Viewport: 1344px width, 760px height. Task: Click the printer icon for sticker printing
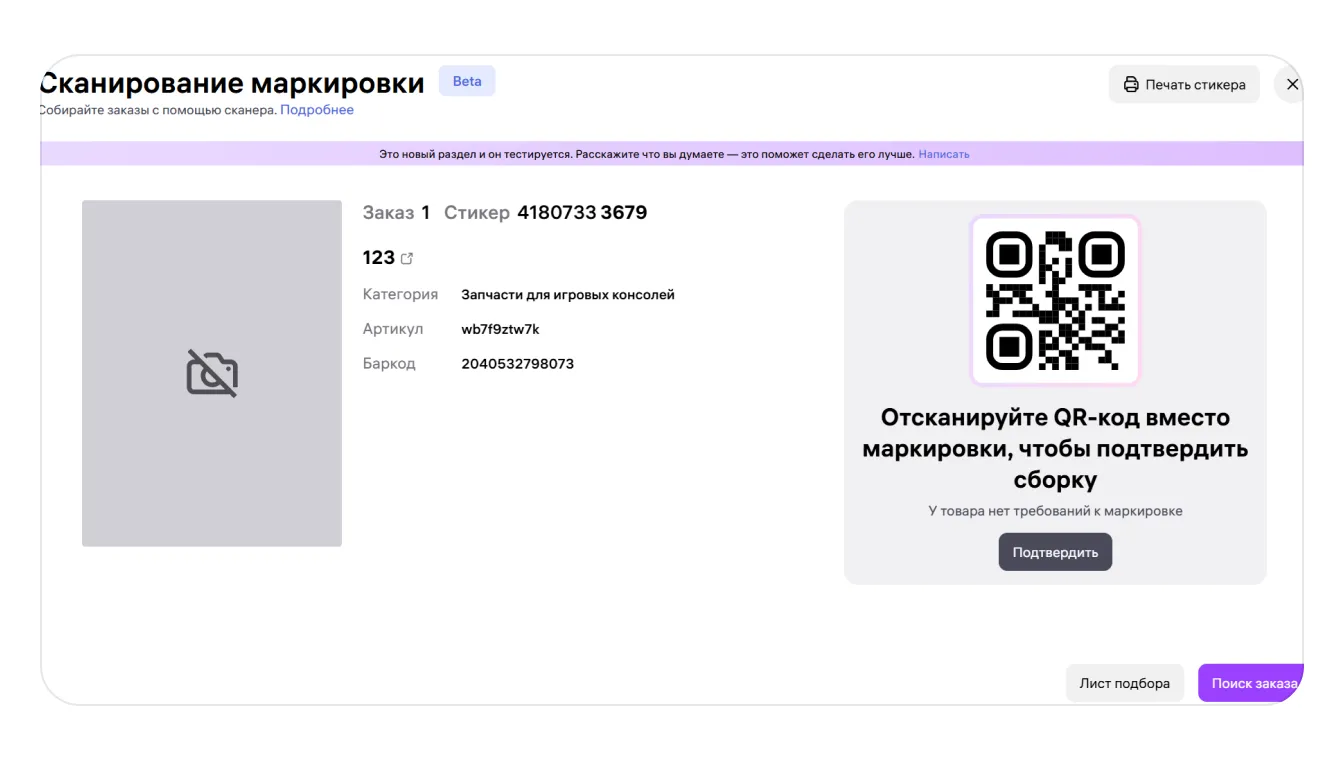tap(1131, 85)
